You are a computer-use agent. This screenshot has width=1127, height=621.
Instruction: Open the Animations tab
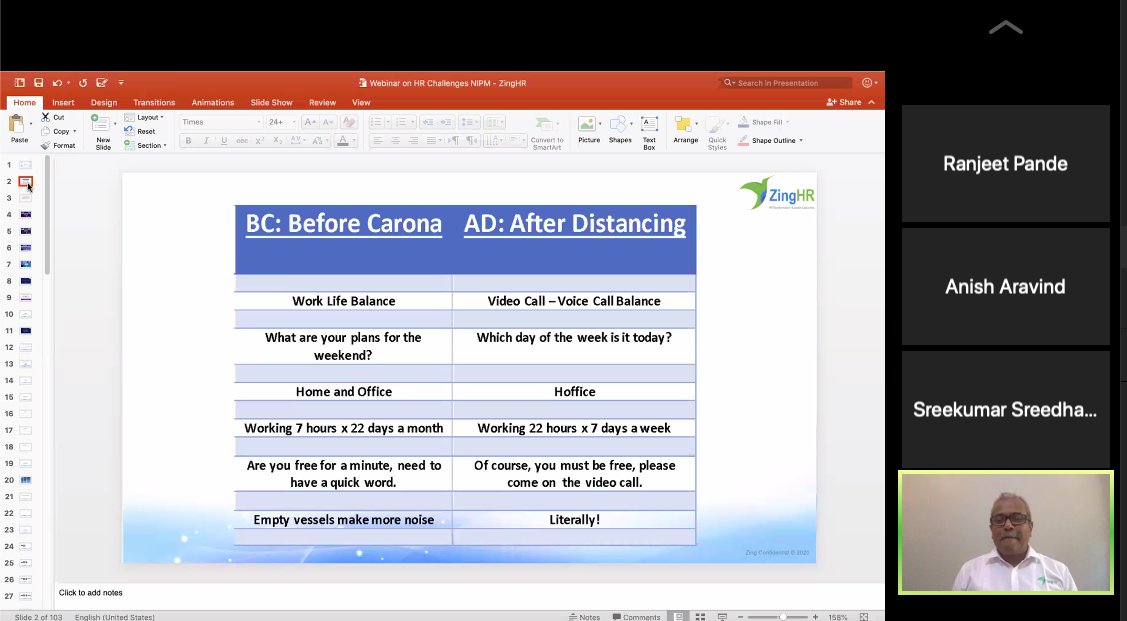tap(213, 103)
